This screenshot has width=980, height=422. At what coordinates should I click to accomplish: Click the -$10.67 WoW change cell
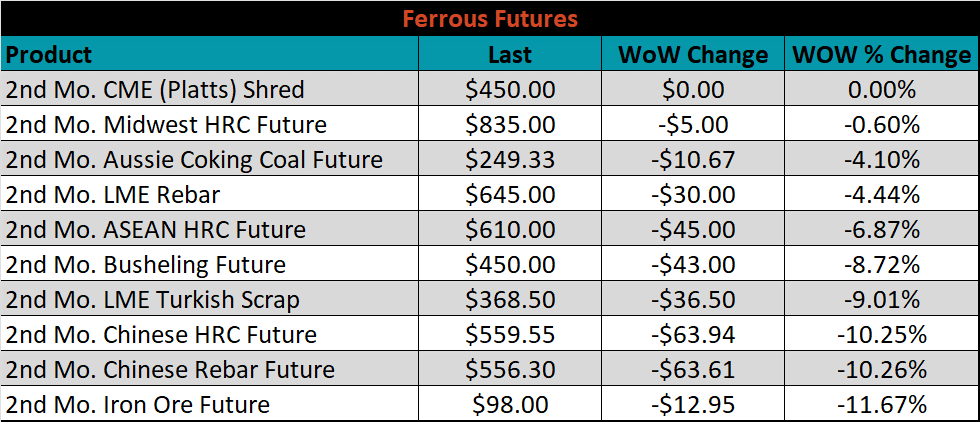click(x=692, y=158)
